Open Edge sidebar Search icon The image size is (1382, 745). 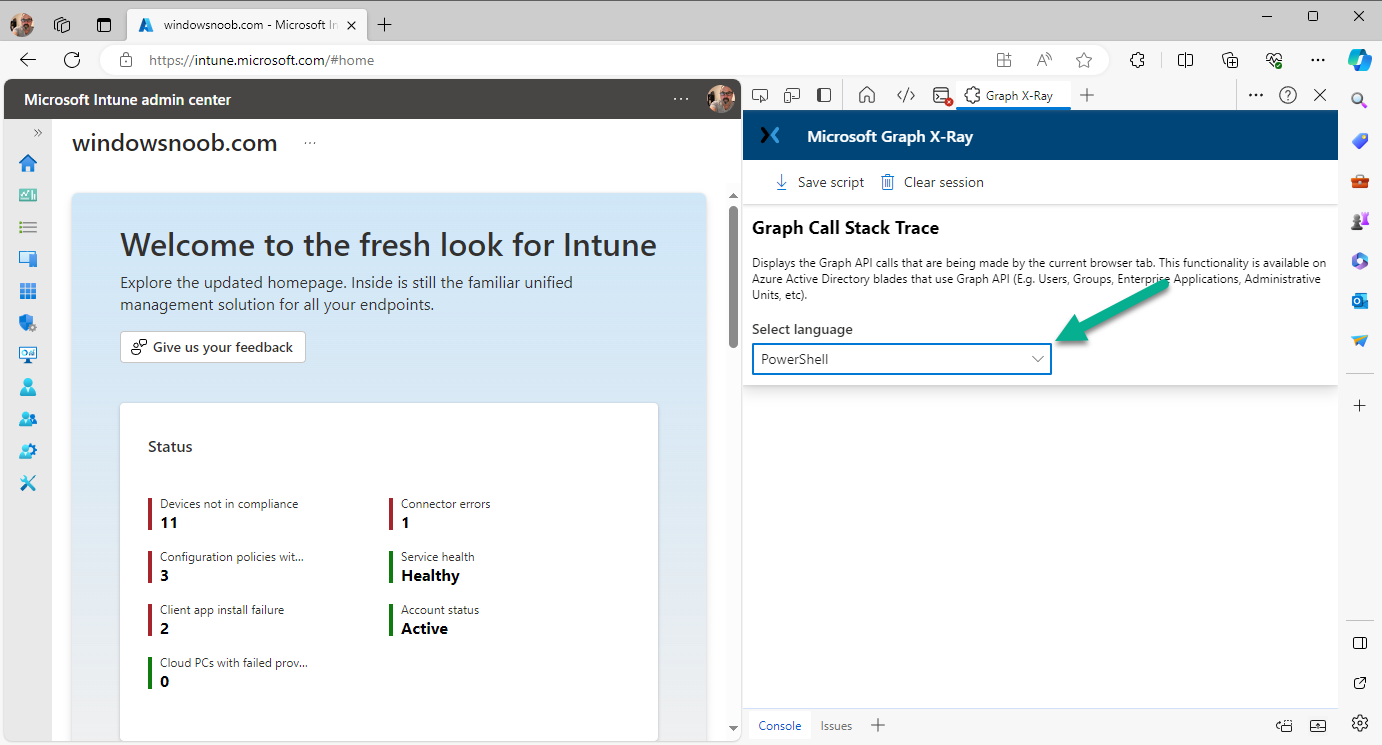click(1359, 100)
